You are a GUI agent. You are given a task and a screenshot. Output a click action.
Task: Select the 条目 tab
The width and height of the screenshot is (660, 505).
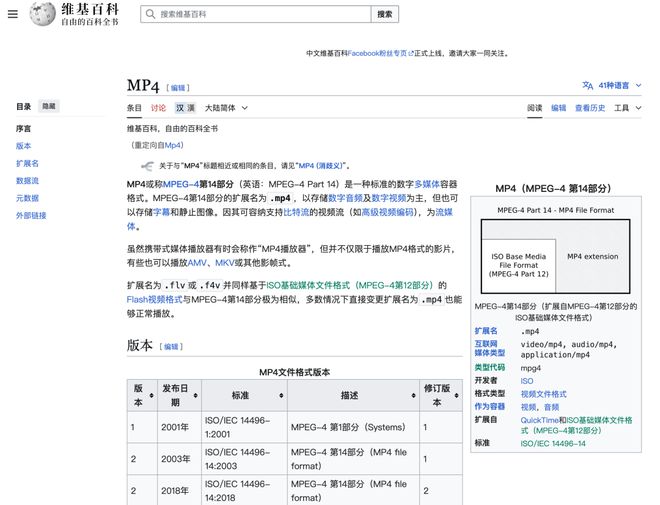(x=134, y=108)
